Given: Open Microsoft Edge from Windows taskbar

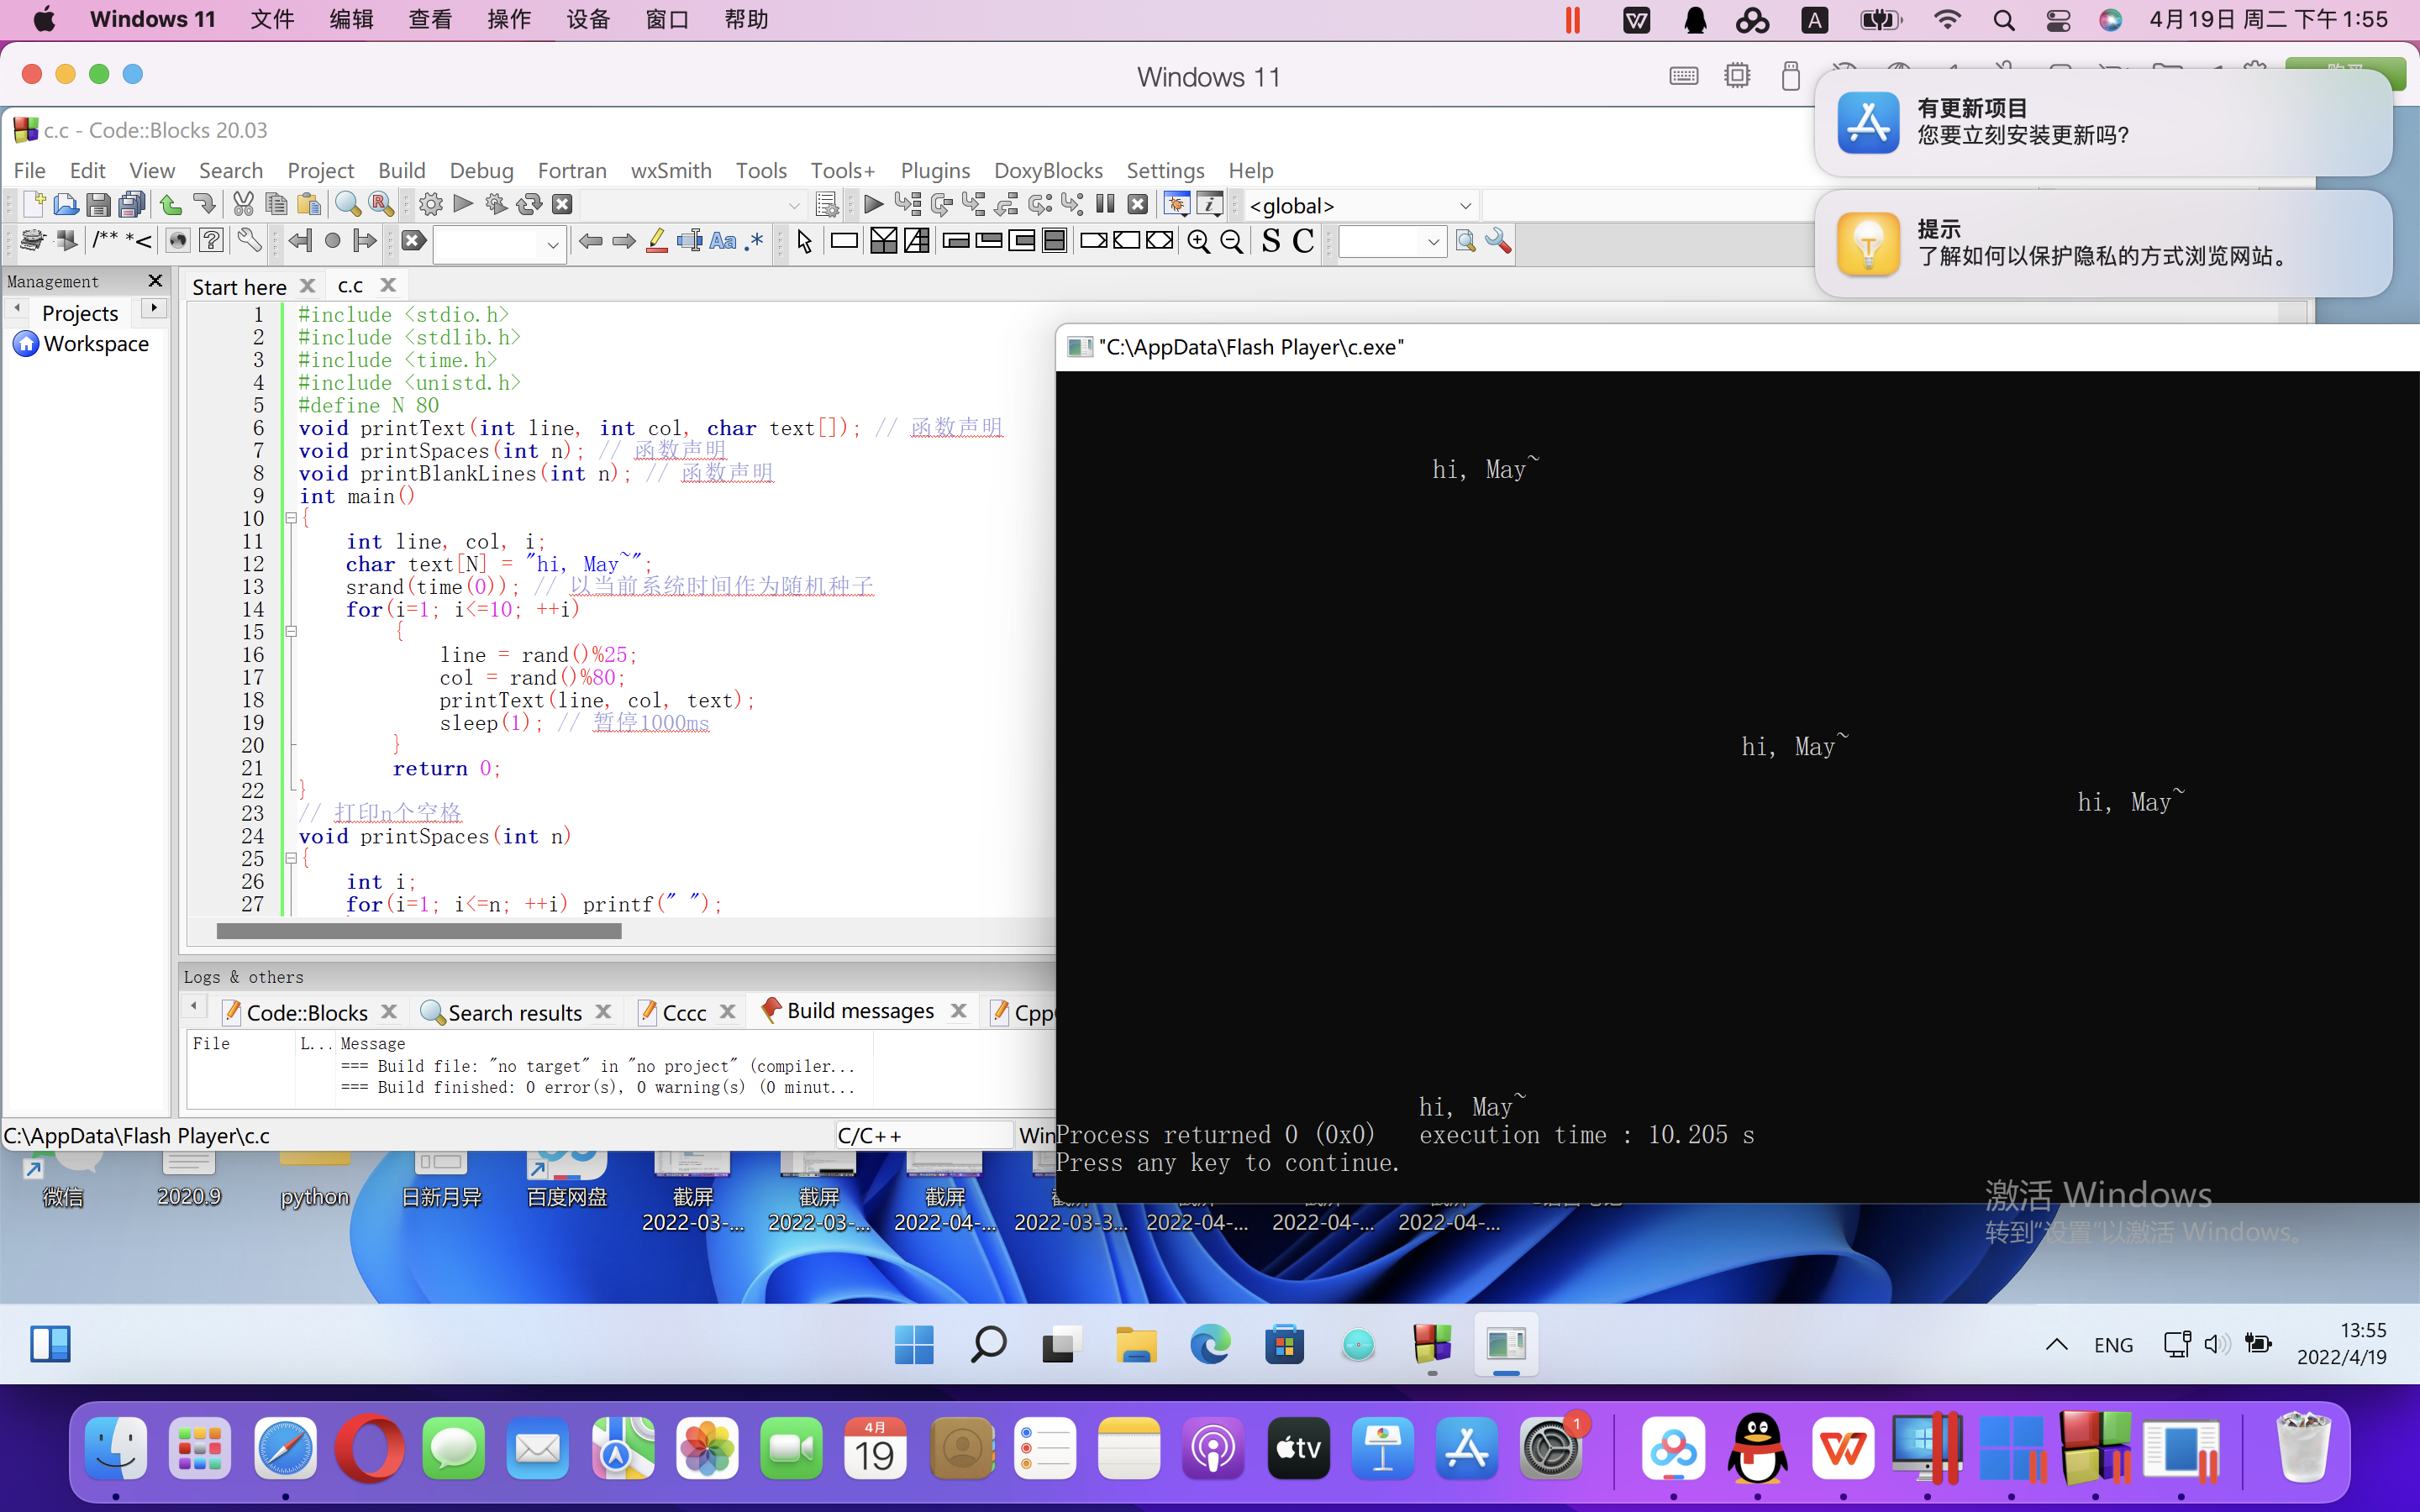Looking at the screenshot, I should pyautogui.click(x=1210, y=1344).
